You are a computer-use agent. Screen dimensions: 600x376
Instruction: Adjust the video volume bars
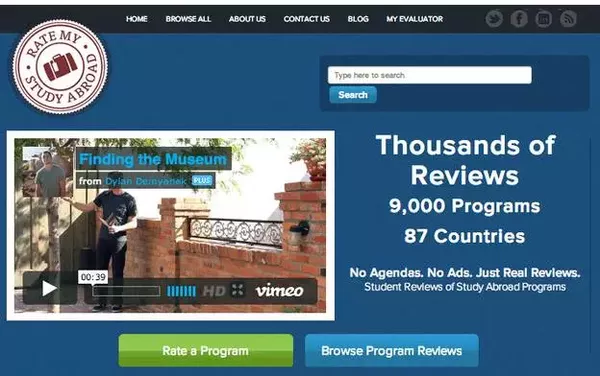click(x=181, y=291)
